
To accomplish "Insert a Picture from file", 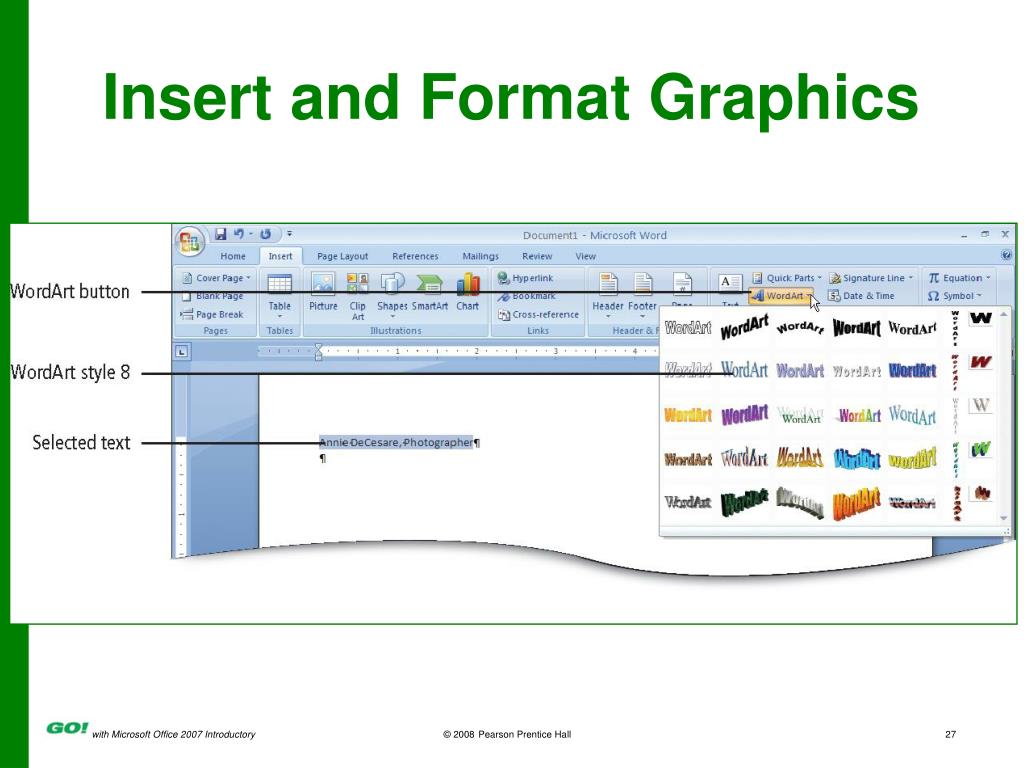I will click(323, 294).
